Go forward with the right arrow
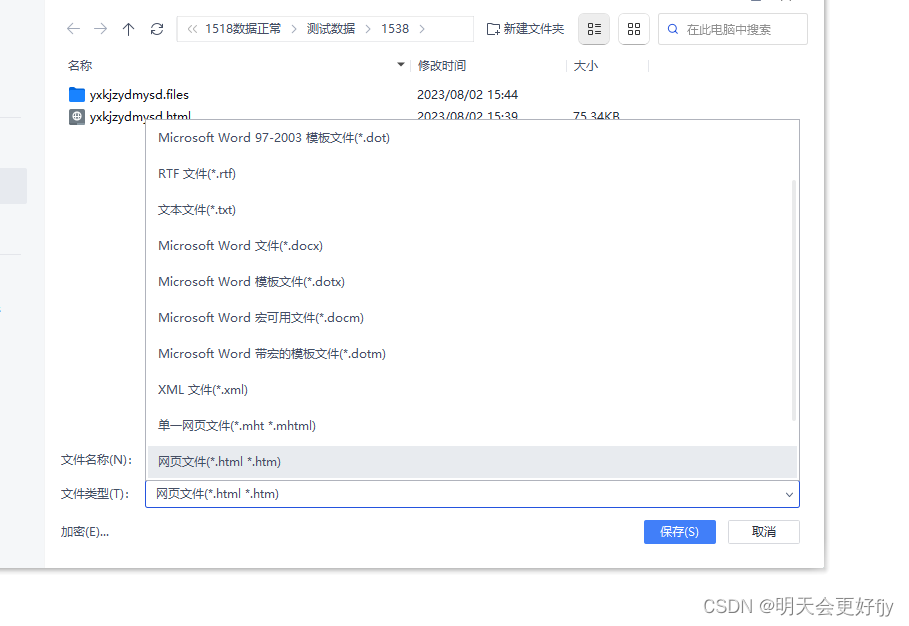The height and width of the screenshot is (626, 909). pos(100,28)
